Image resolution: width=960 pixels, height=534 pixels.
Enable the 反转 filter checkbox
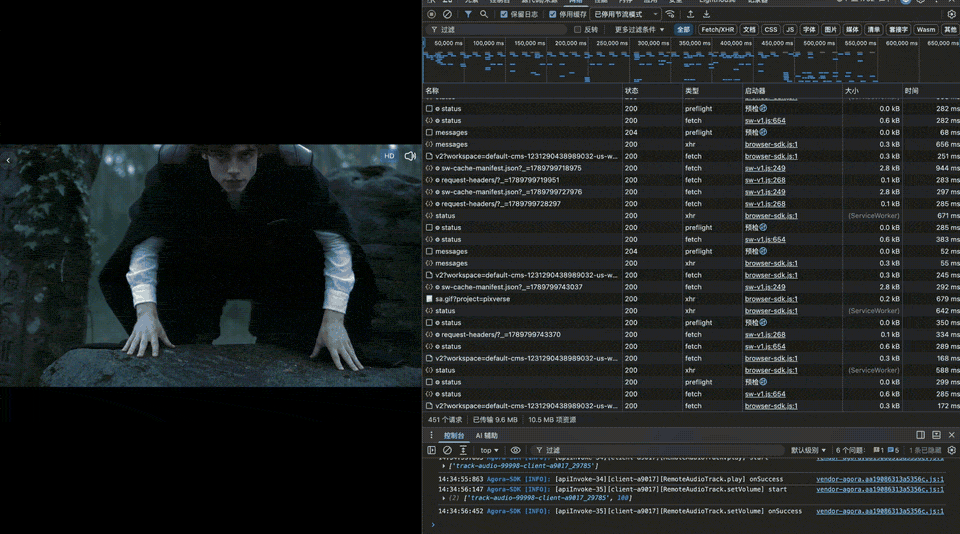point(577,29)
